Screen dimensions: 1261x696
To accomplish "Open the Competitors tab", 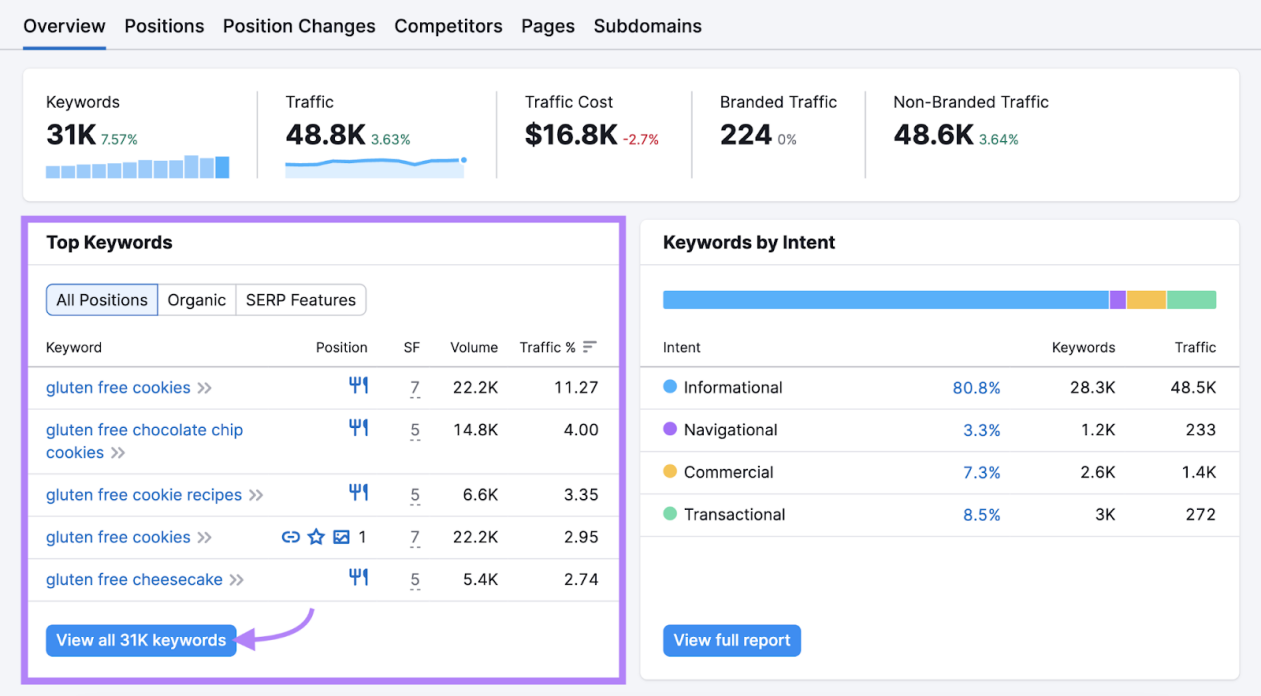I will tap(448, 26).
